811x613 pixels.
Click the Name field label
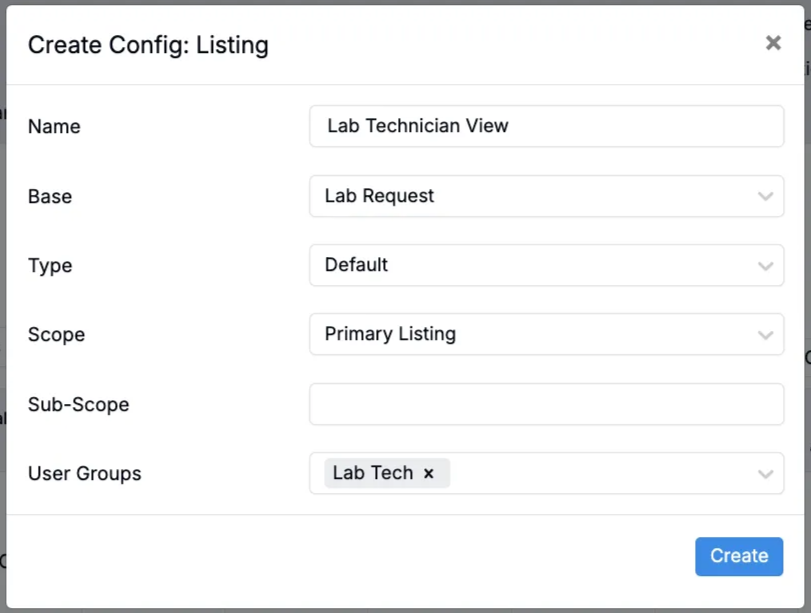click(54, 127)
